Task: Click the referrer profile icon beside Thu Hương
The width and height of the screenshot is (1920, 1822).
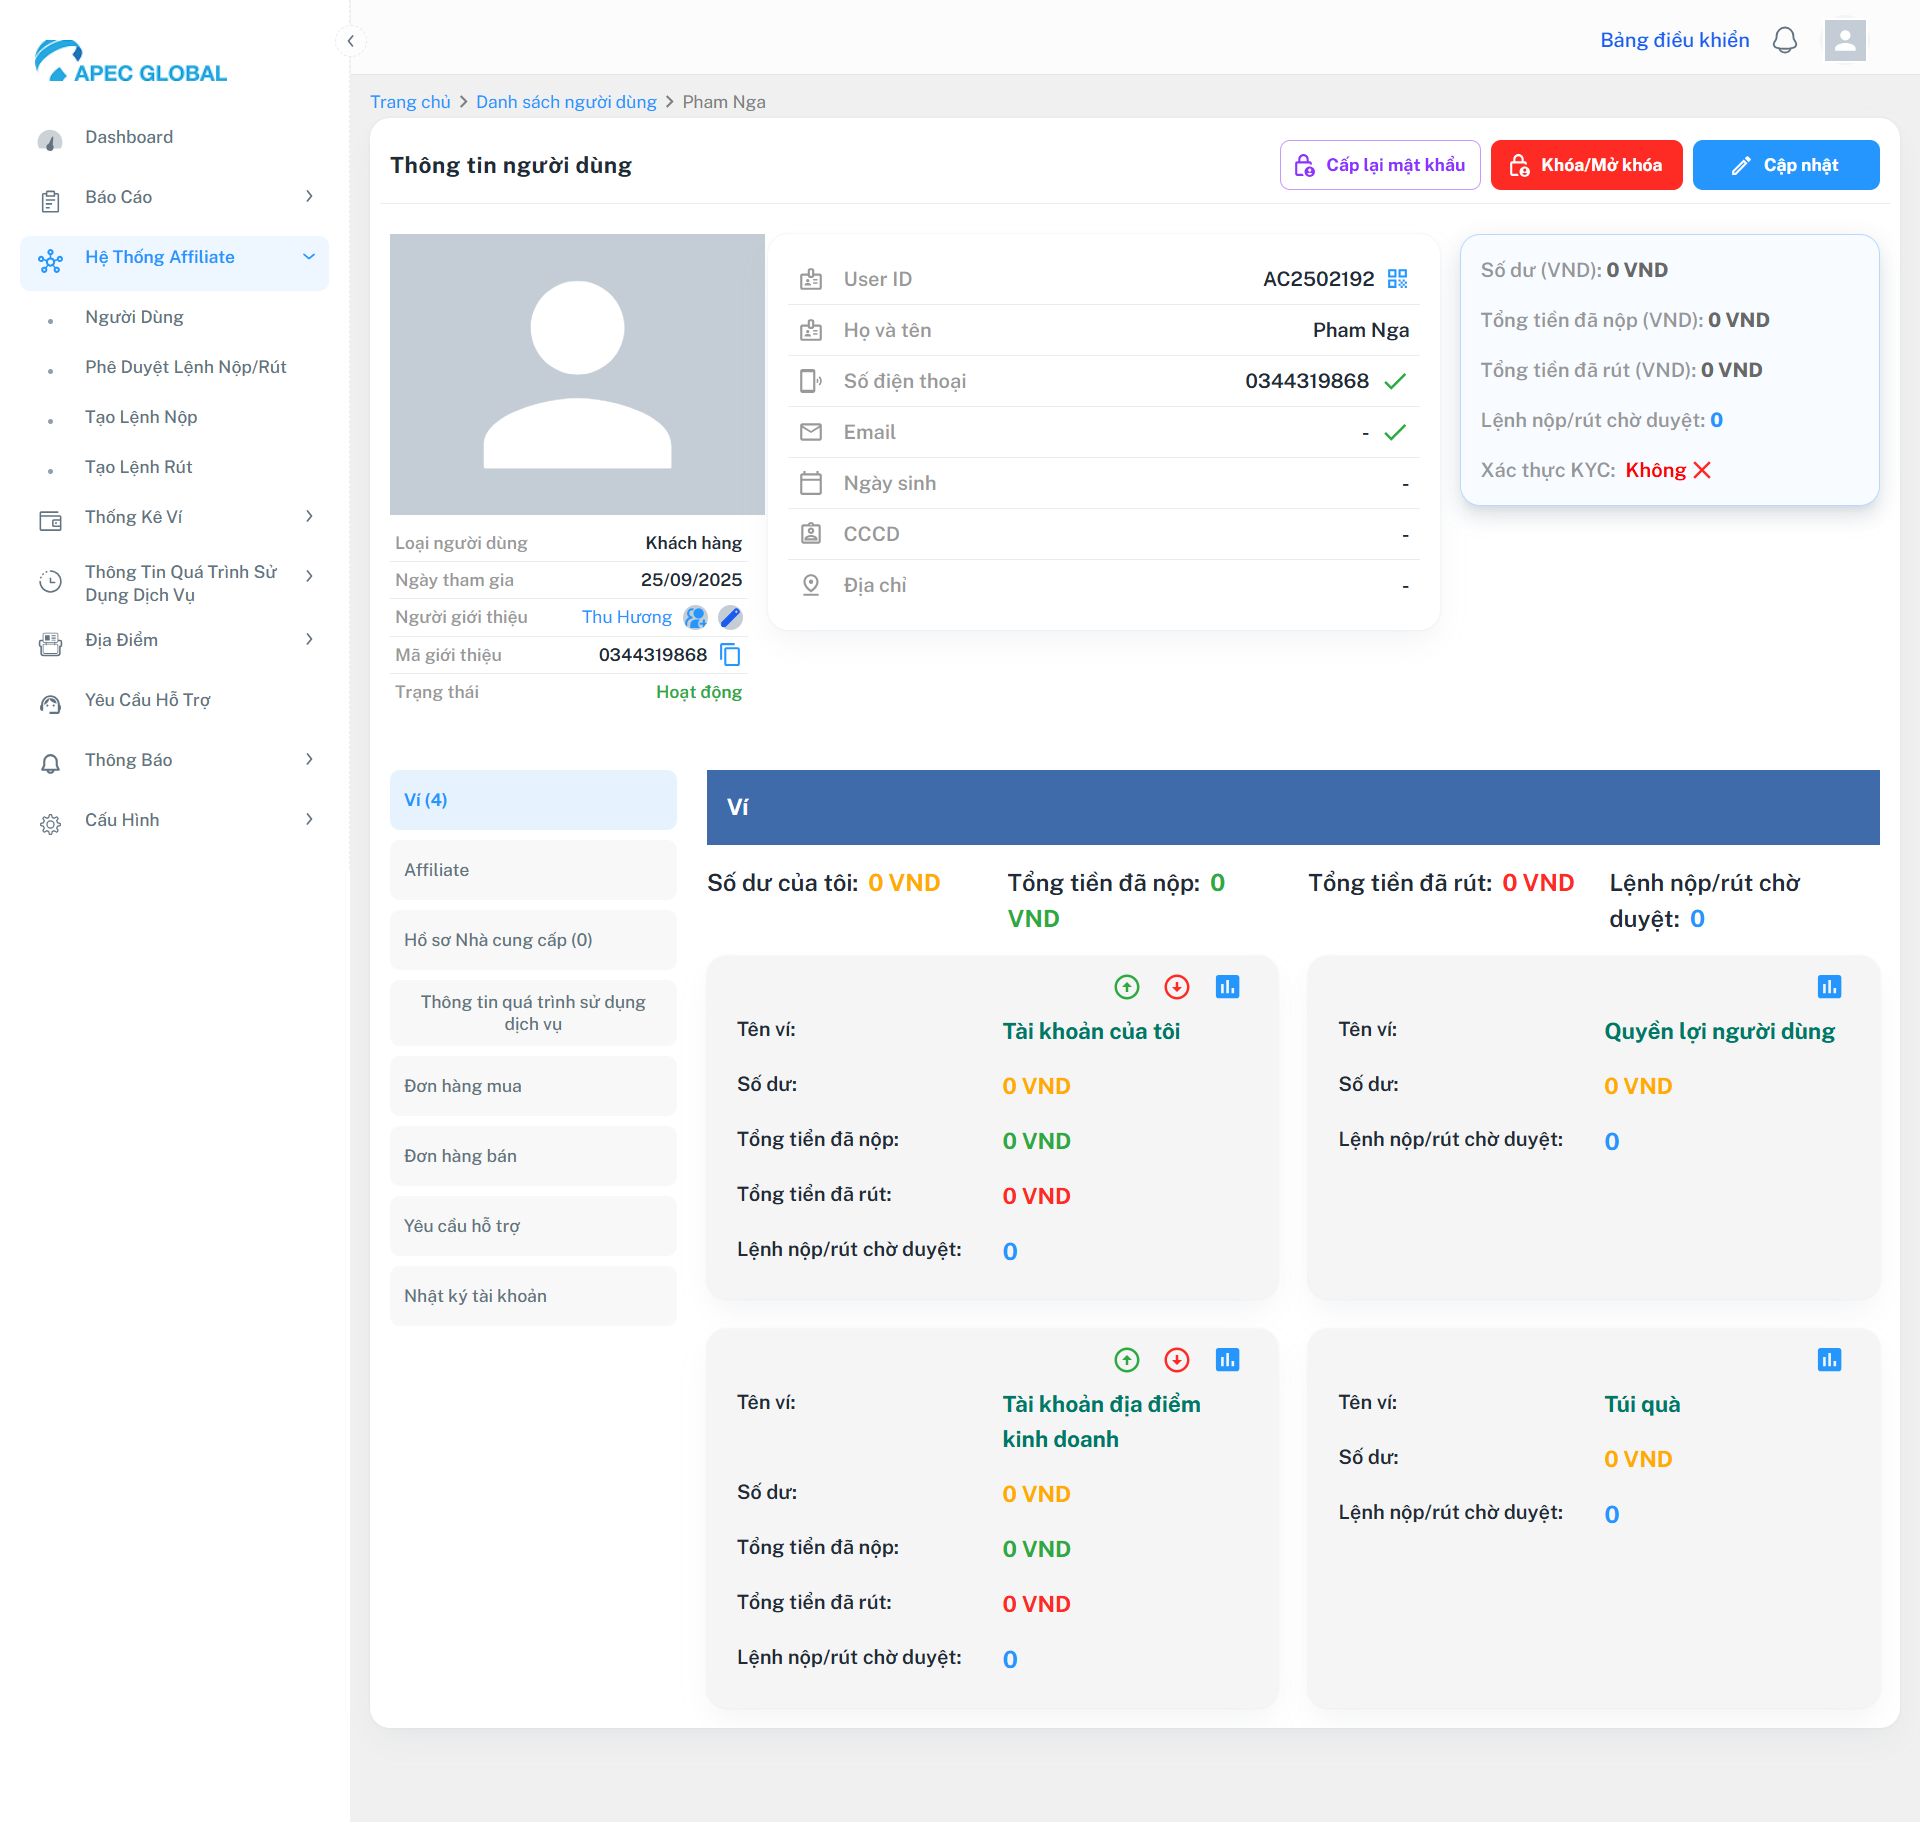Action: [695, 617]
